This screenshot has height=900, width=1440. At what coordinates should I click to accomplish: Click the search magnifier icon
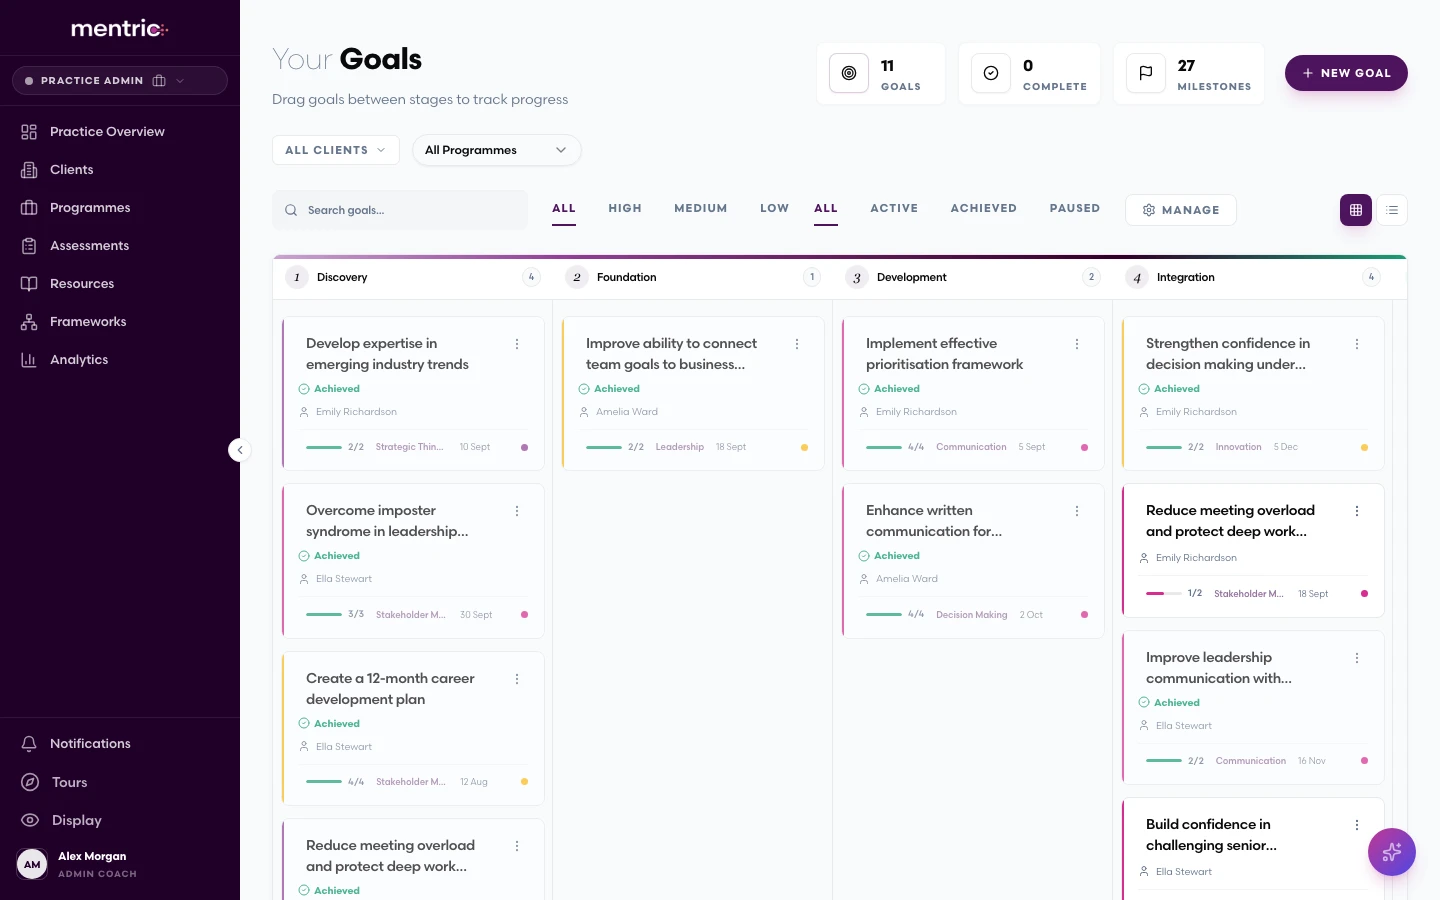pos(291,210)
